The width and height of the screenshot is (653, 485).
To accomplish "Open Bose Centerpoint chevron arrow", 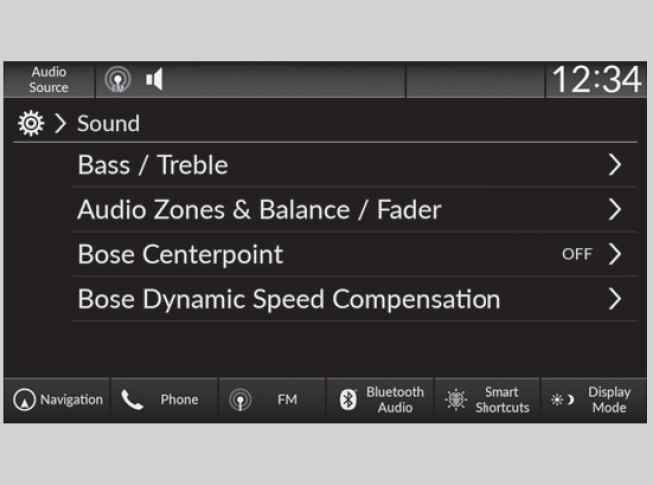I will (615, 254).
